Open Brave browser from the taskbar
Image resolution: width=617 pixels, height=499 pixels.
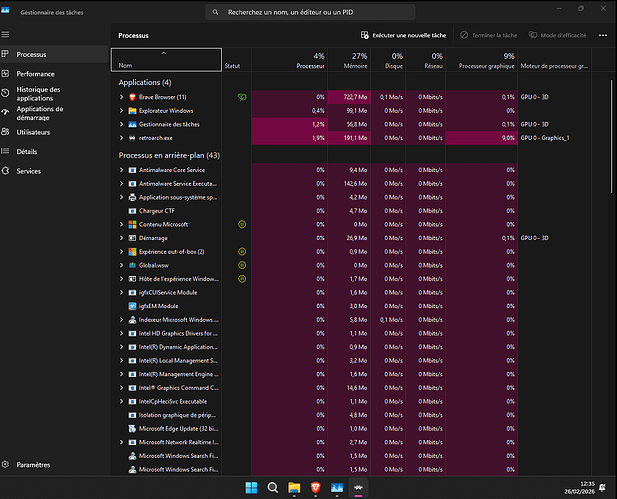coord(317,487)
